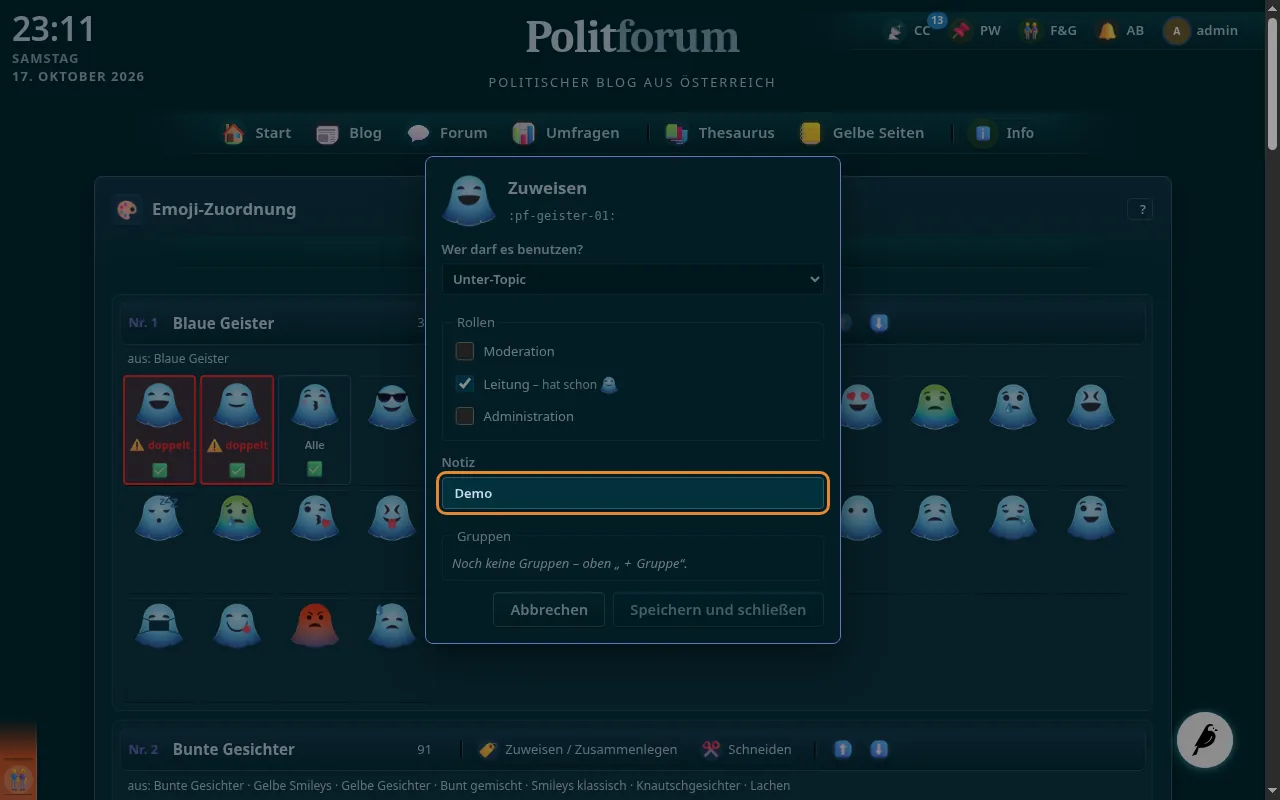Viewport: 1280px width, 800px height.
Task: Cancel the dialog with Abbrechen
Action: pos(549,610)
